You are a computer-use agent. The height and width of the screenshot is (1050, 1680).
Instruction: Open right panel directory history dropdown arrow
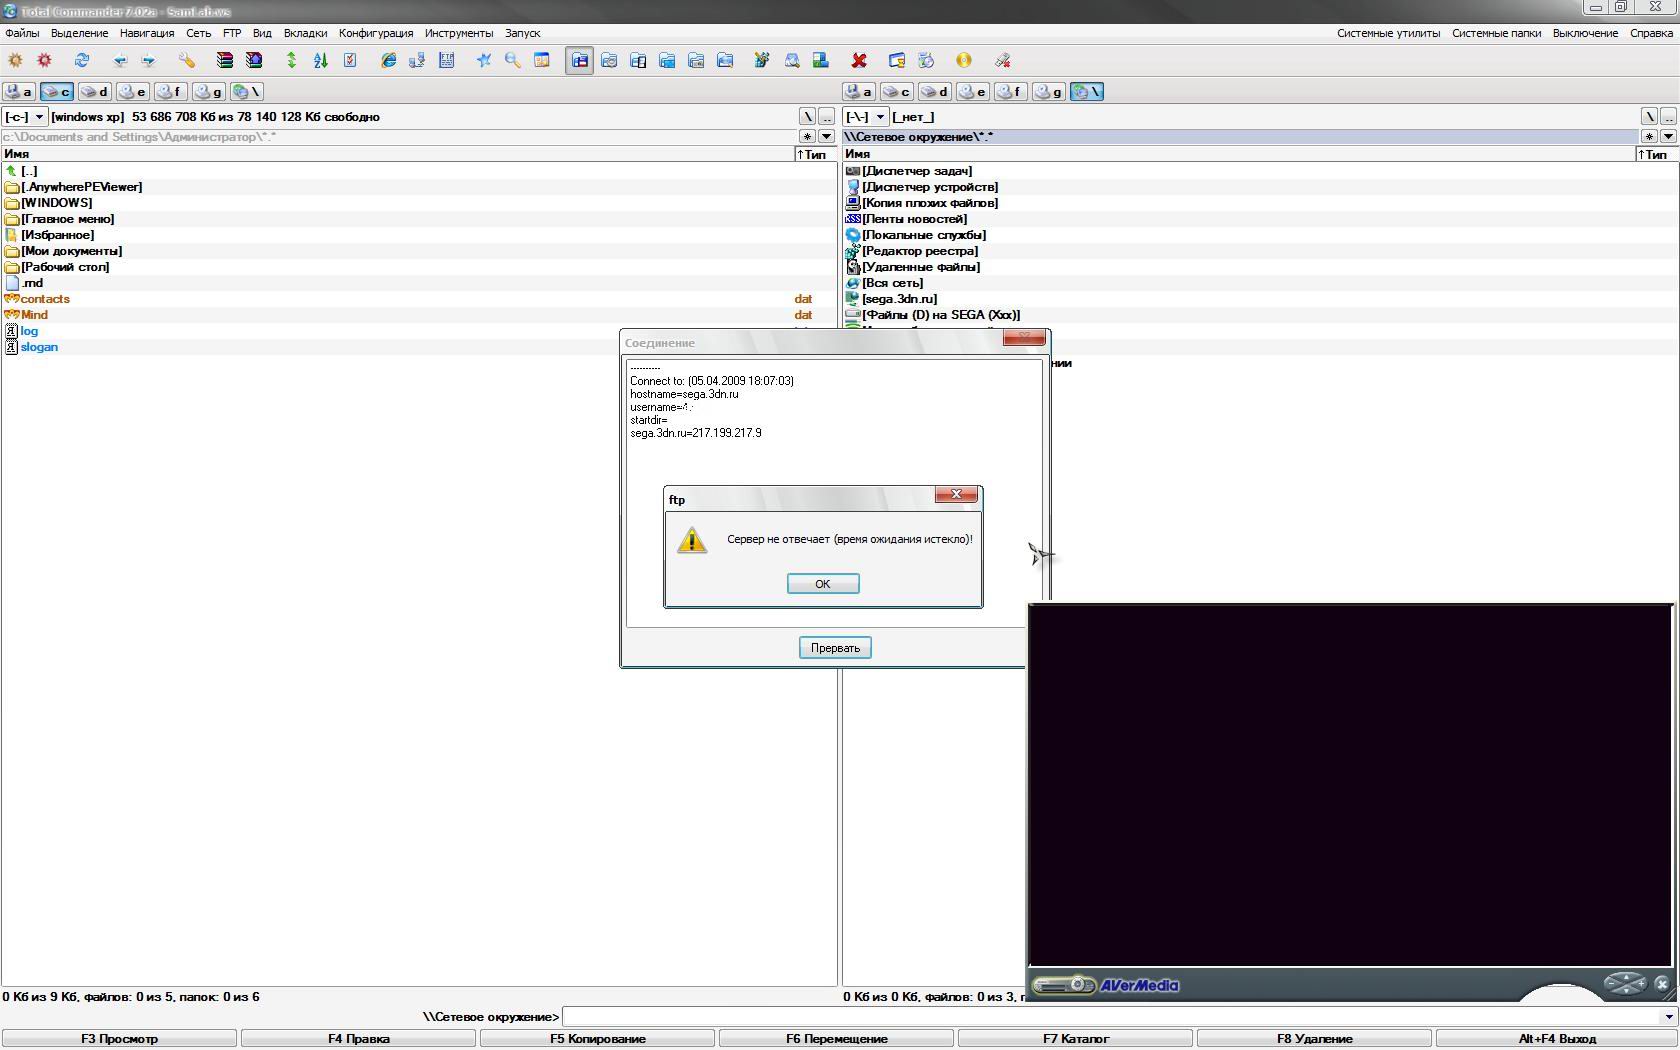(1668, 136)
